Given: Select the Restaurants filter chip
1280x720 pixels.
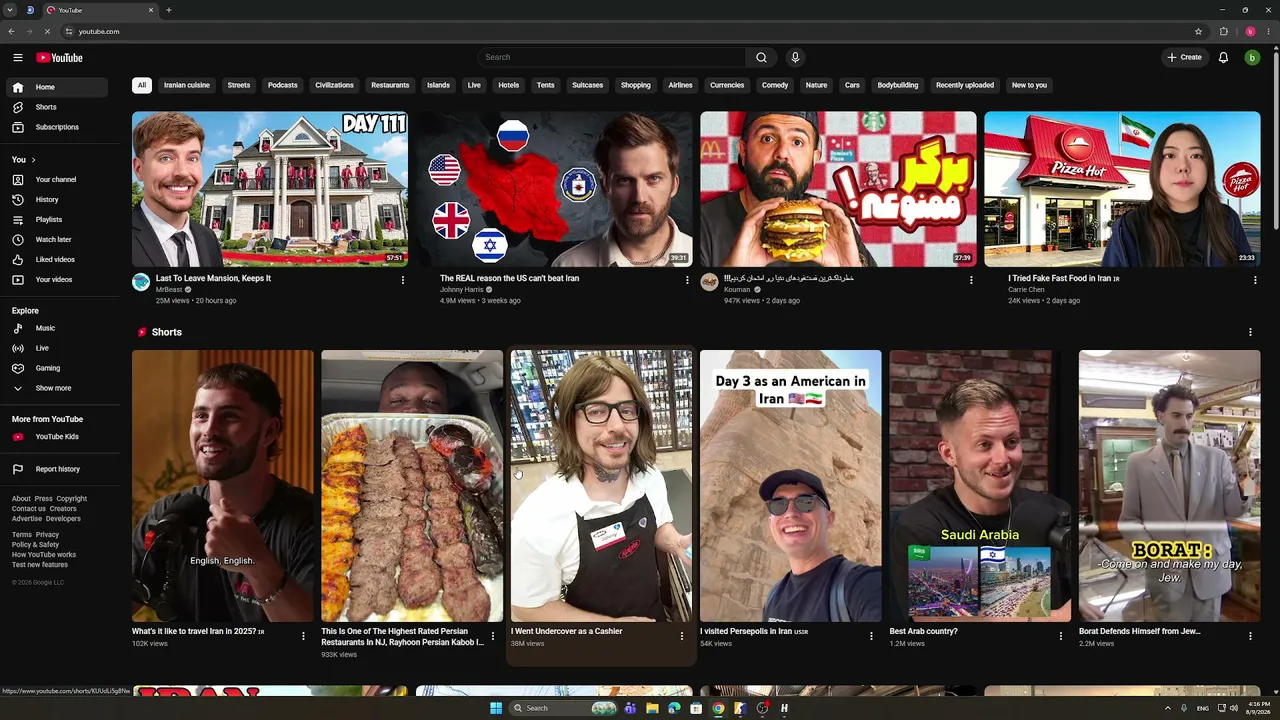Looking at the screenshot, I should [390, 85].
